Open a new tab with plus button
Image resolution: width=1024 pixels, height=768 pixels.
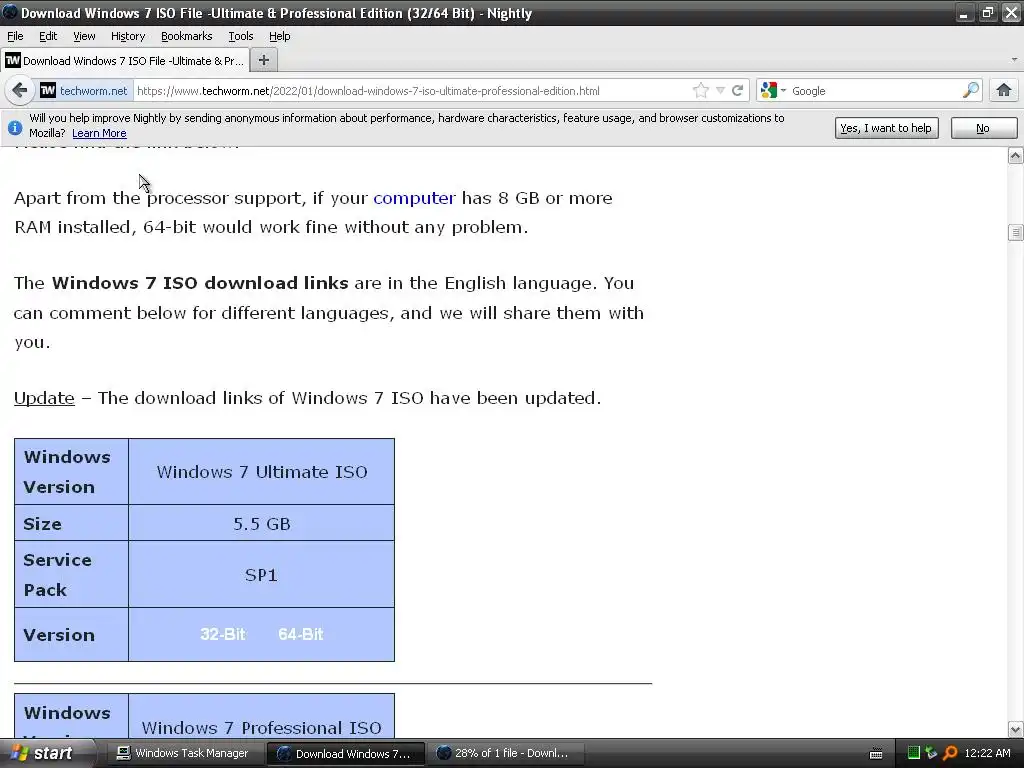263,60
